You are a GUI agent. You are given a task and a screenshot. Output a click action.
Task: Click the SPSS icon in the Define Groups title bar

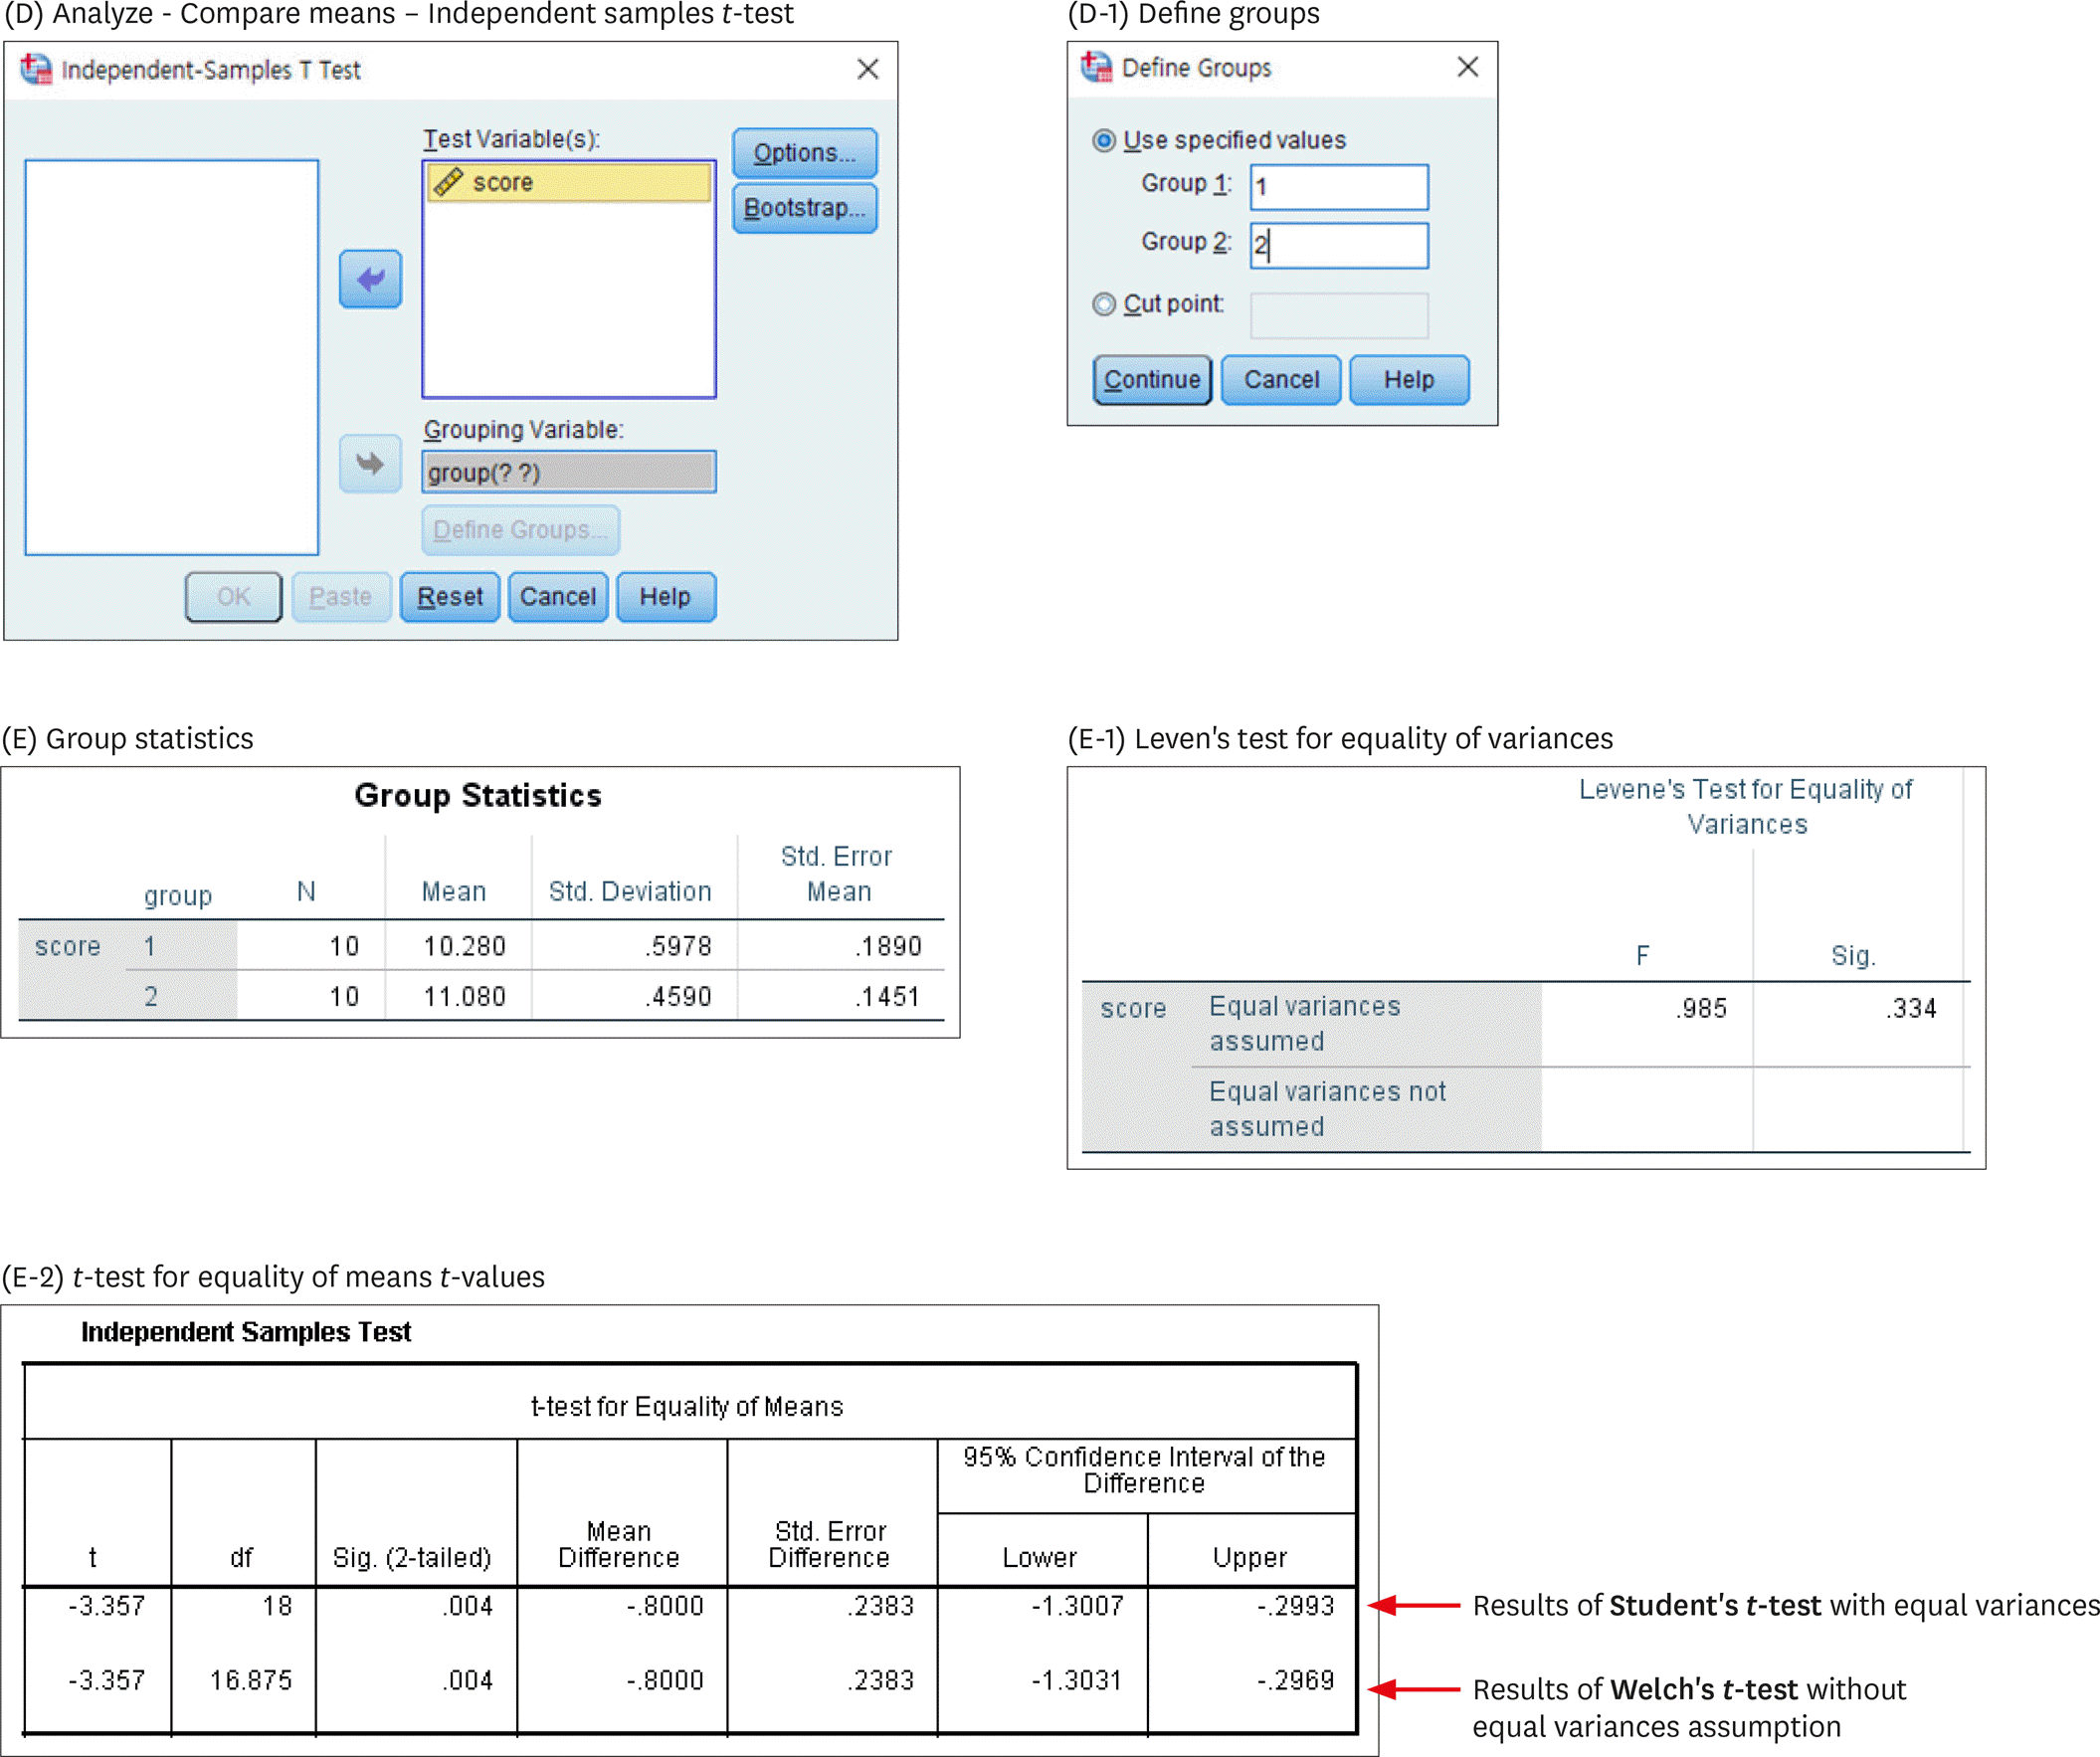[1096, 67]
